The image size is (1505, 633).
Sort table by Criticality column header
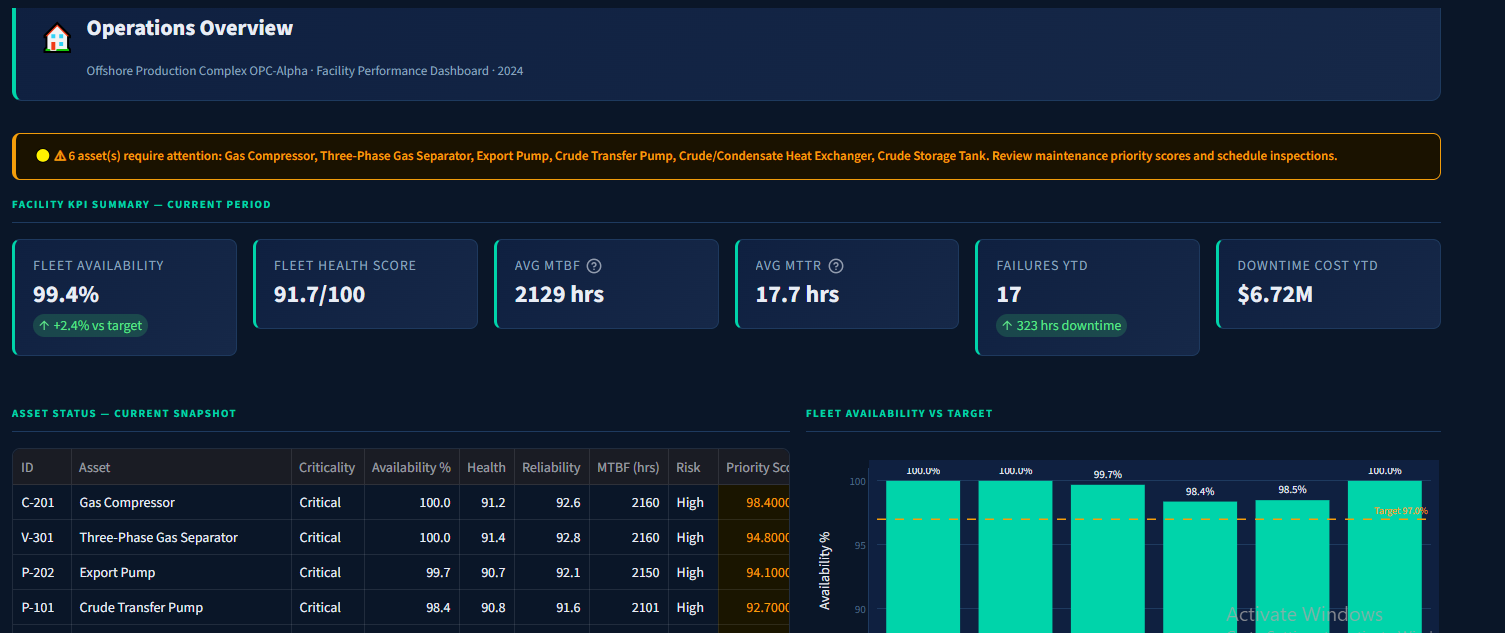pos(327,467)
